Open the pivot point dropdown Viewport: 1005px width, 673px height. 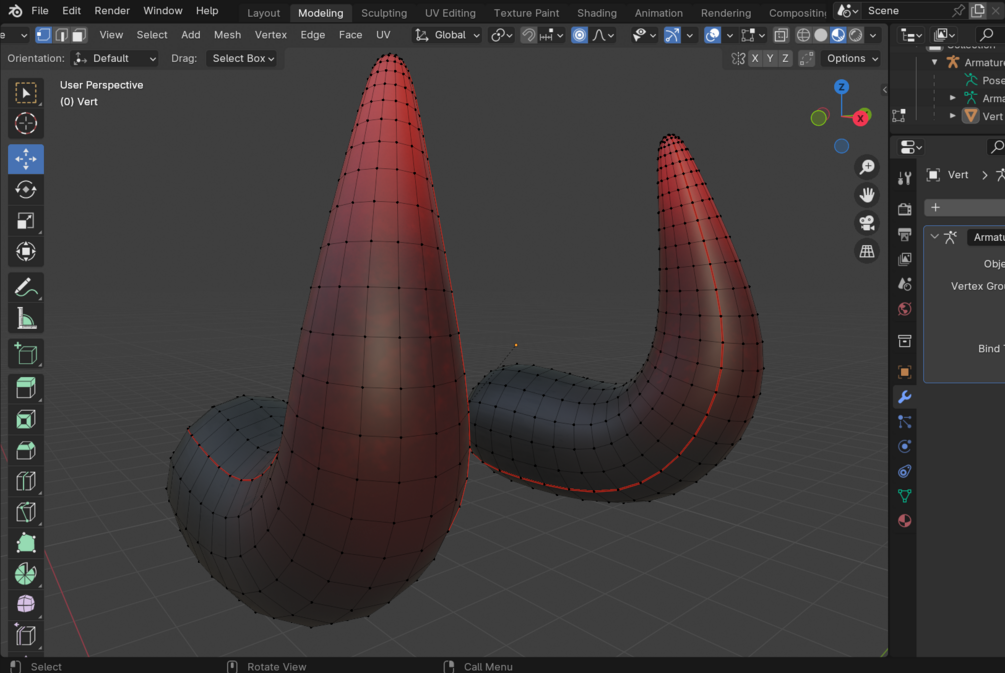[501, 35]
